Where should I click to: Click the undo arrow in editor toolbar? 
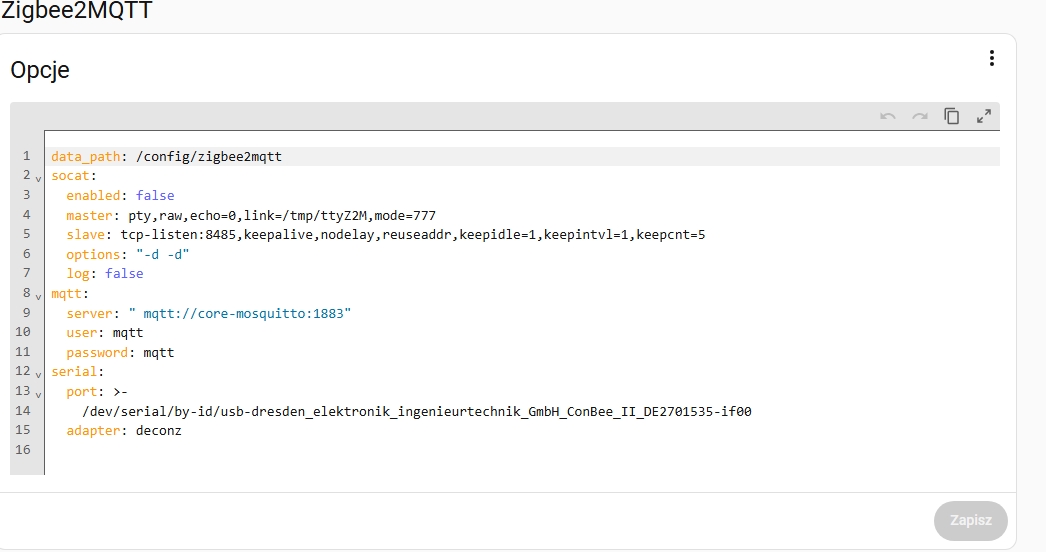[x=887, y=117]
